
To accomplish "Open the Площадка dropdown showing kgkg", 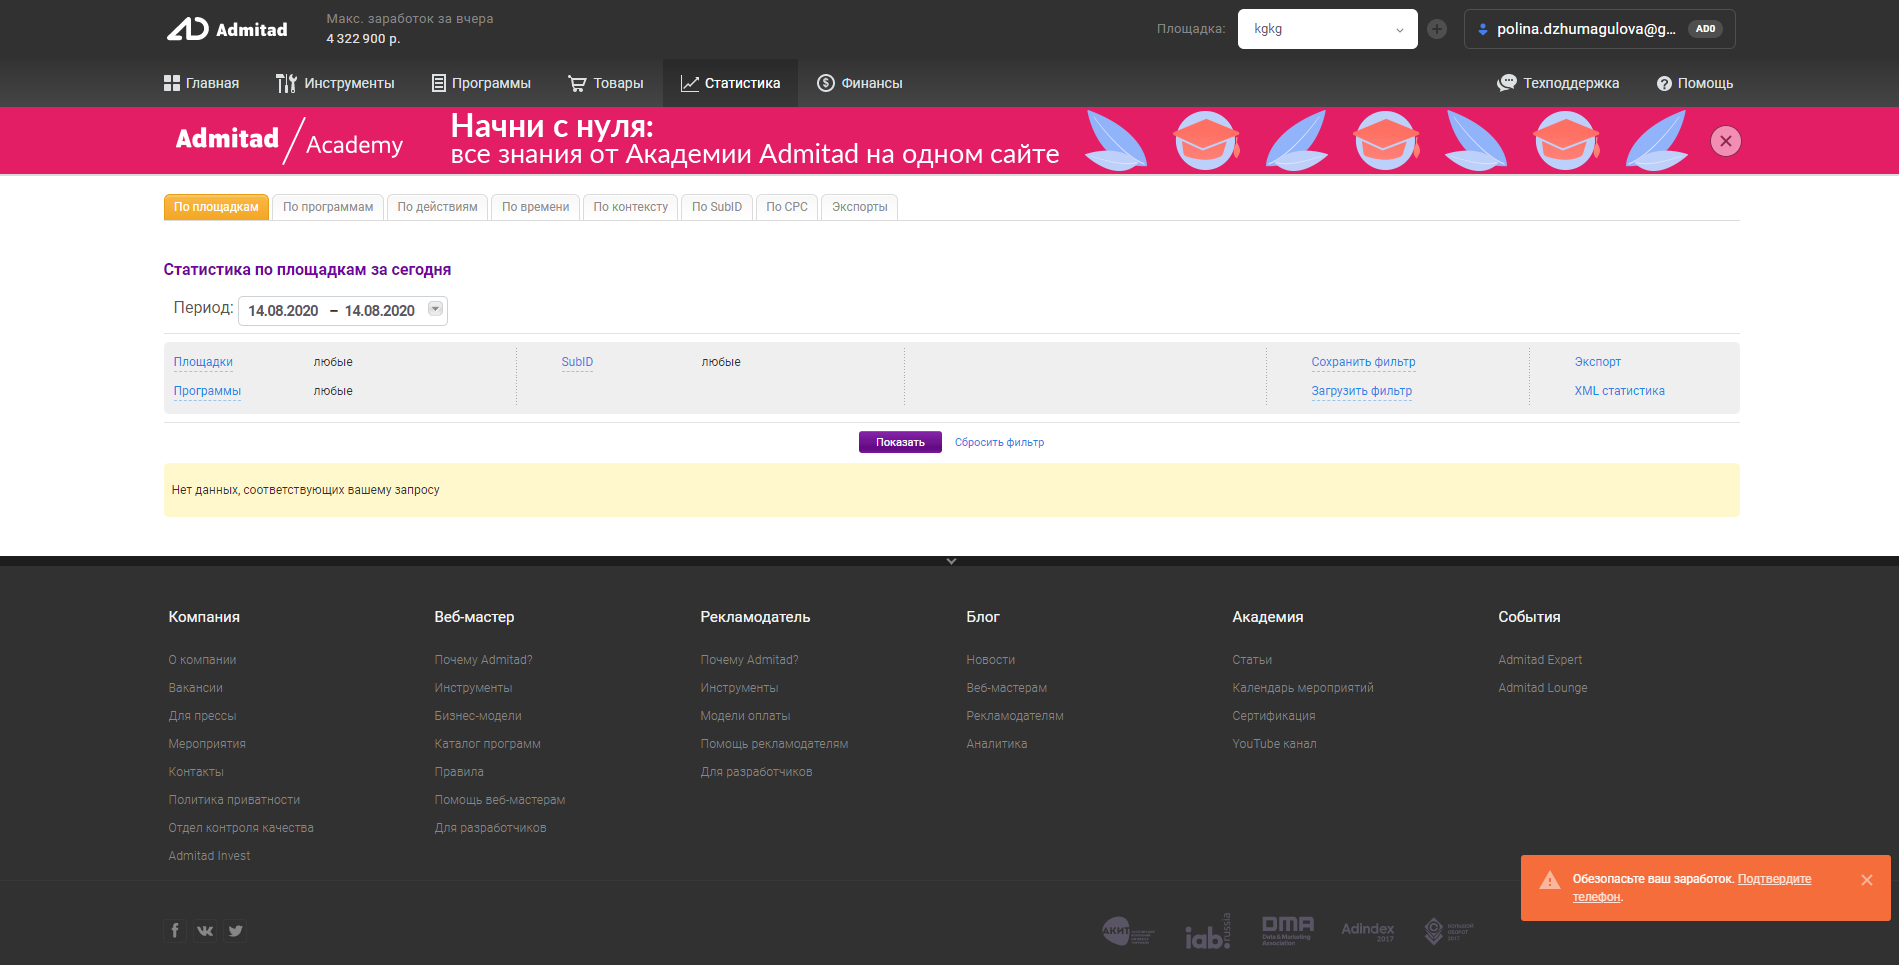I will [x=1327, y=29].
